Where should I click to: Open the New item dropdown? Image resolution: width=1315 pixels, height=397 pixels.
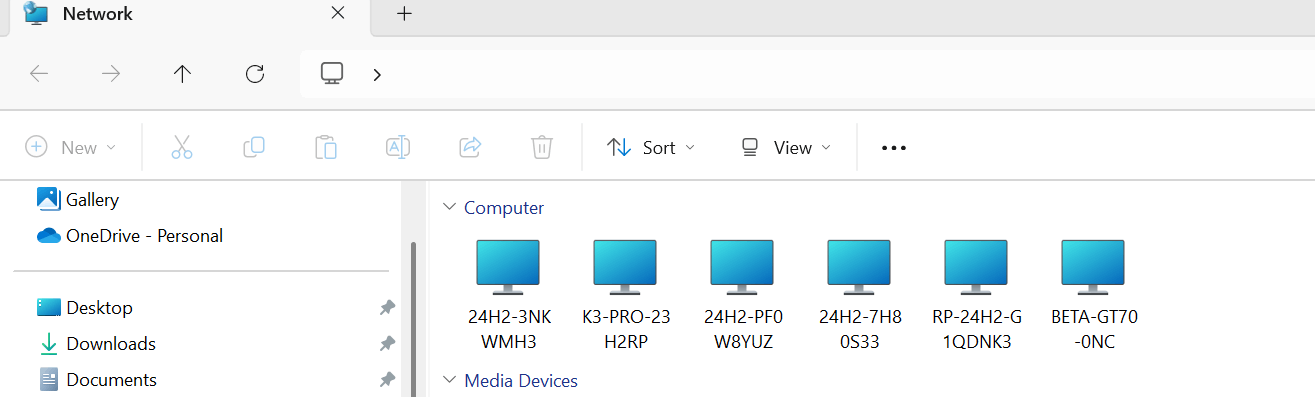(x=71, y=147)
